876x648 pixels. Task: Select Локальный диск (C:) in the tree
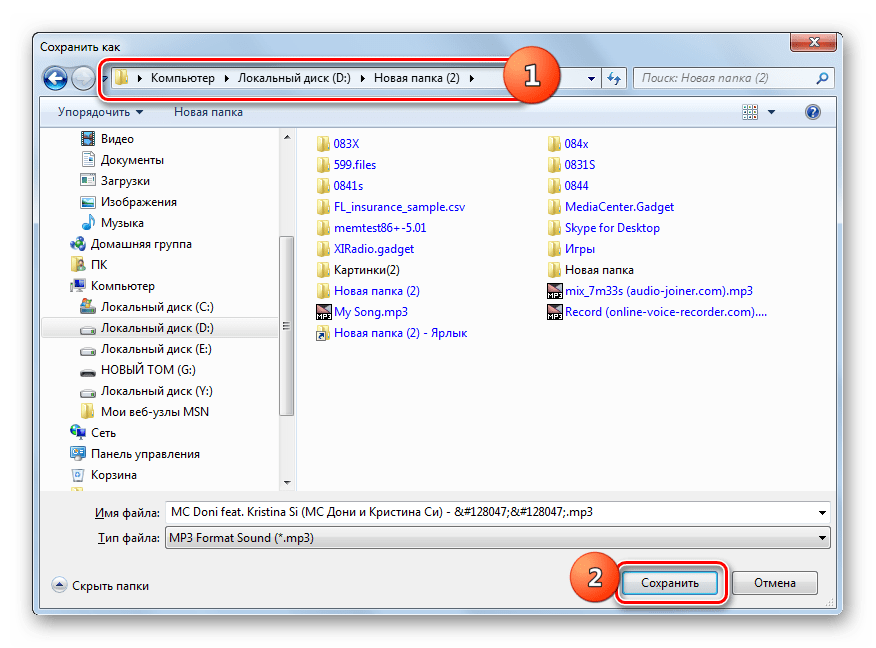click(x=156, y=307)
